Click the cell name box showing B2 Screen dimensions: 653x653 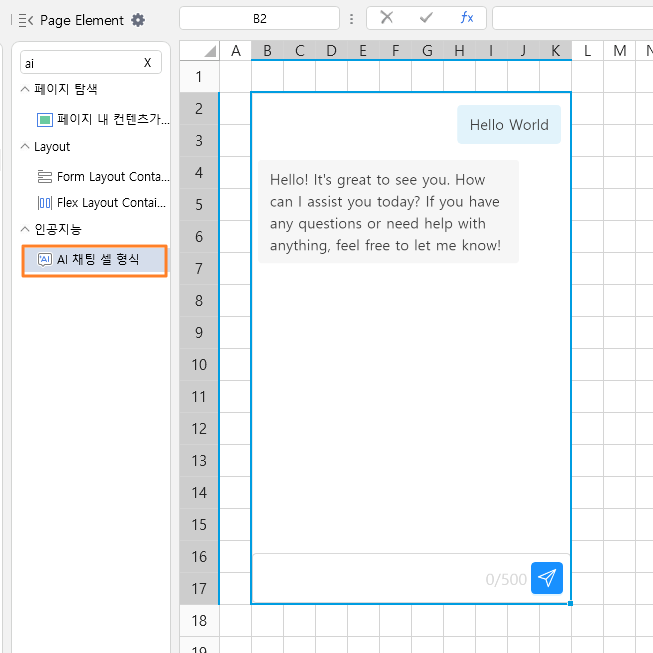tap(259, 18)
